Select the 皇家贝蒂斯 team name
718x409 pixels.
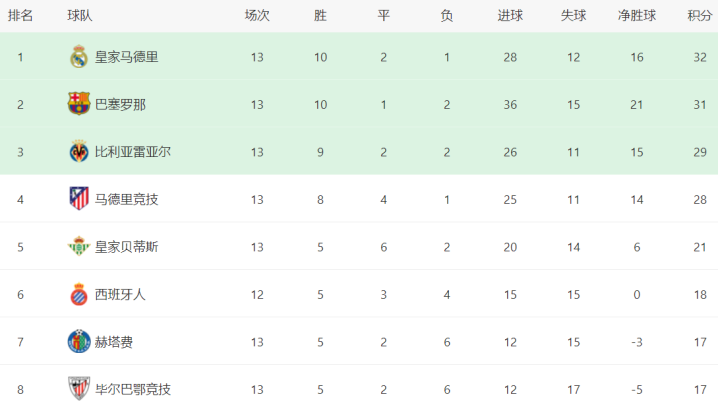(x=126, y=247)
